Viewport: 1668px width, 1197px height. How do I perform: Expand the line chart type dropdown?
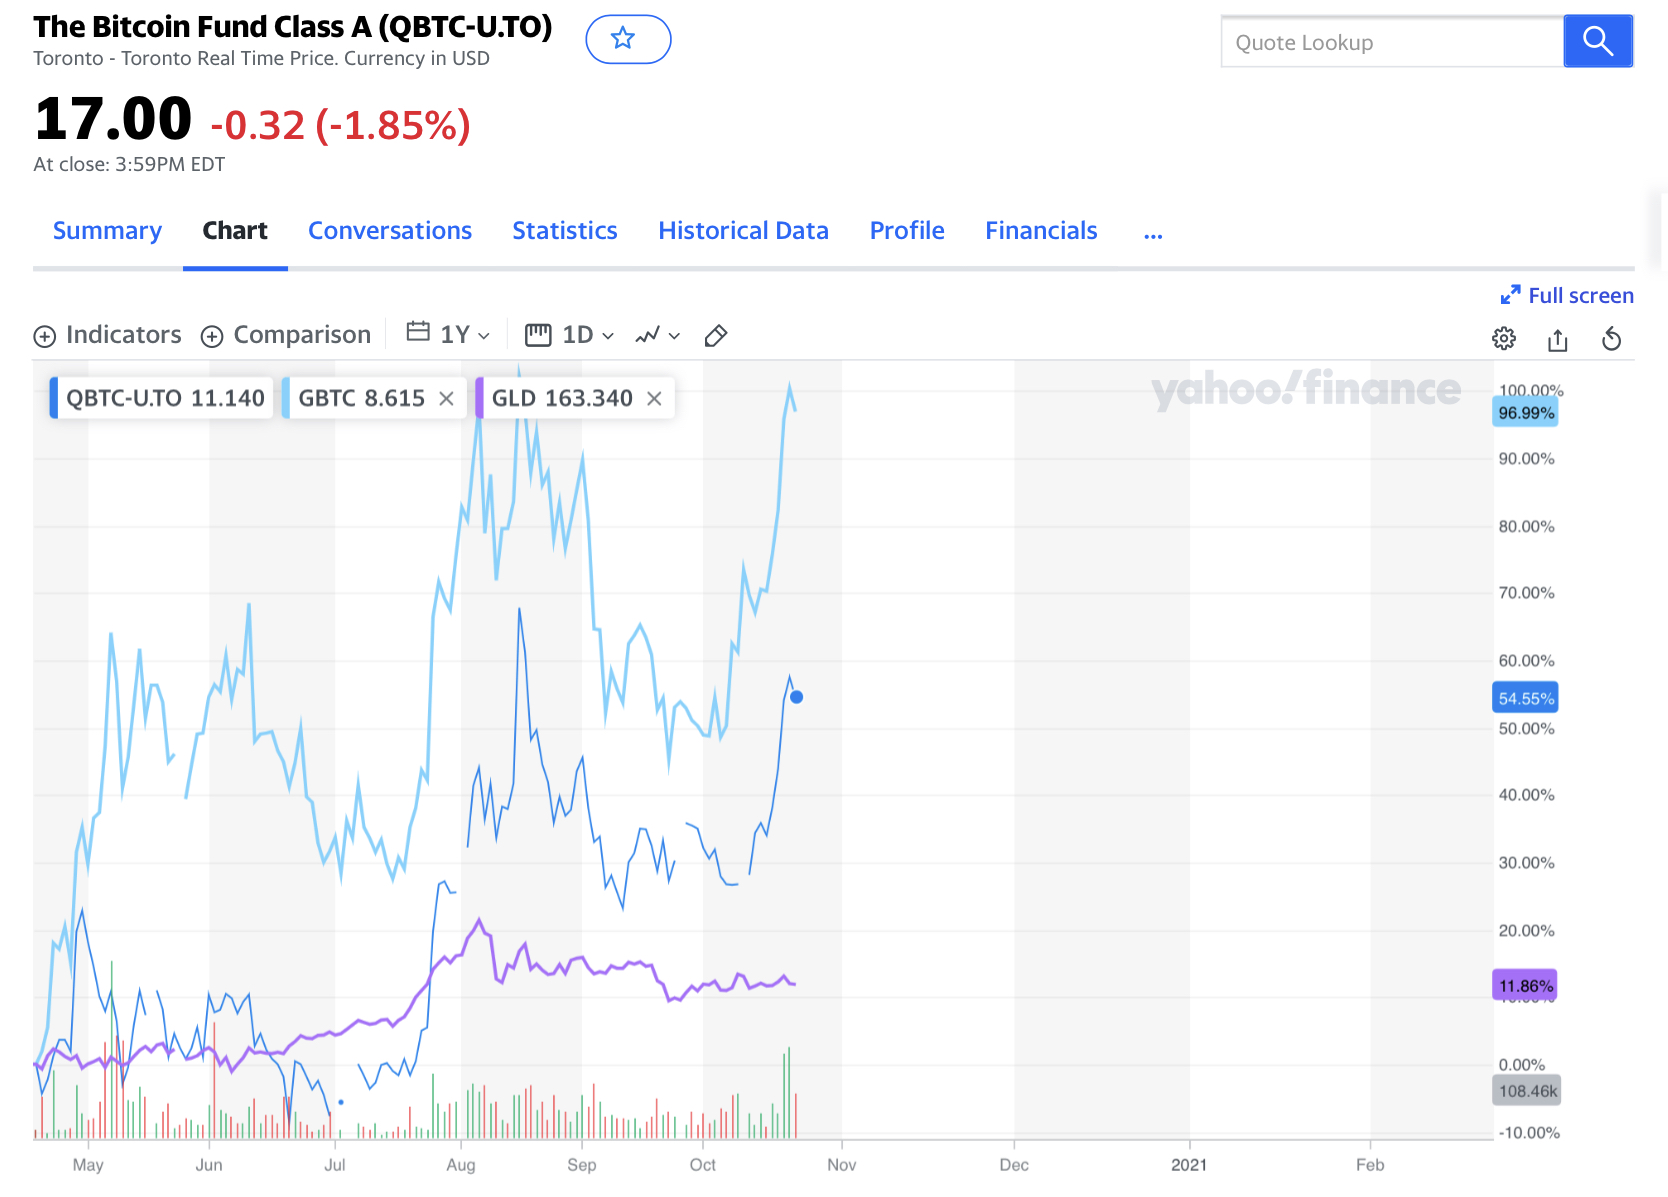point(658,335)
